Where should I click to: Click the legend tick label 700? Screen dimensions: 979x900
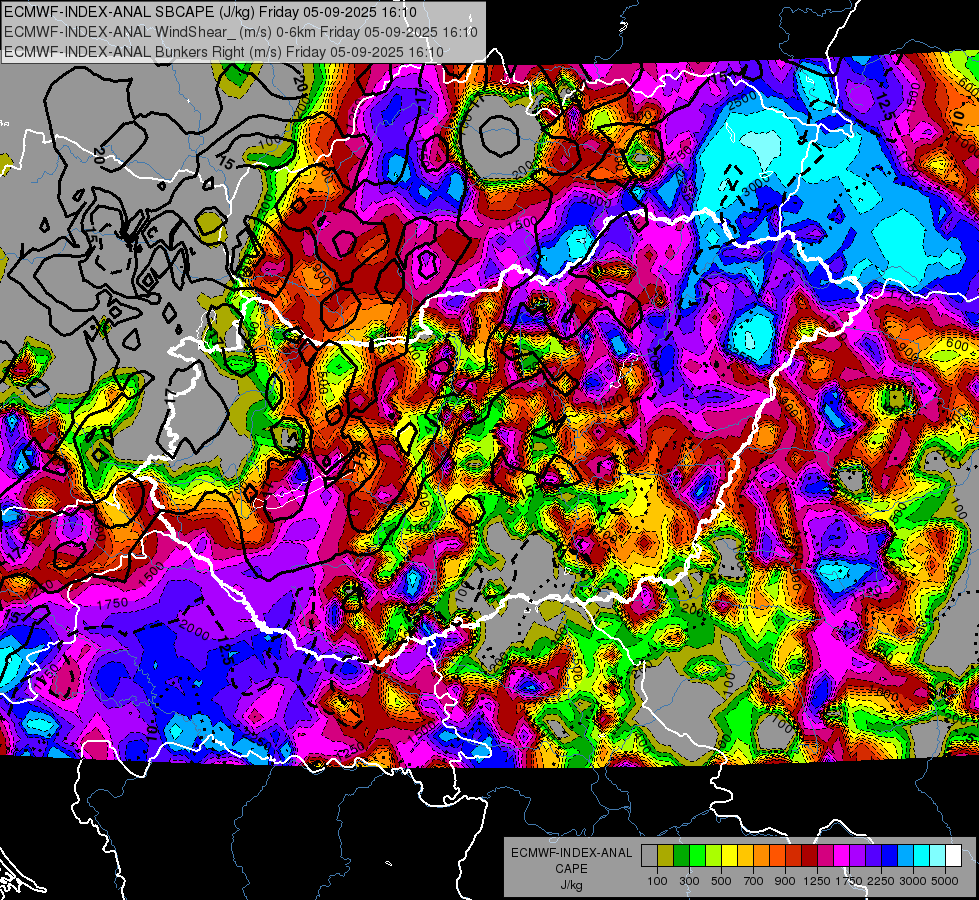click(x=754, y=881)
